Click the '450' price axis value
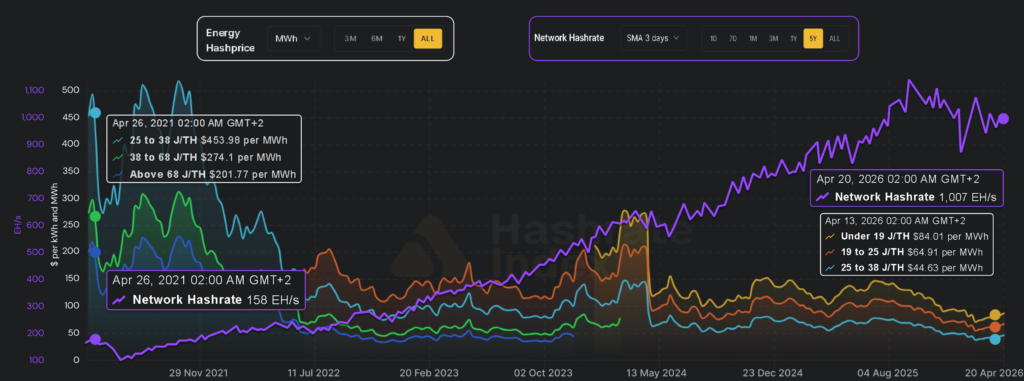This screenshot has height=381, width=1024. pyautogui.click(x=72, y=117)
